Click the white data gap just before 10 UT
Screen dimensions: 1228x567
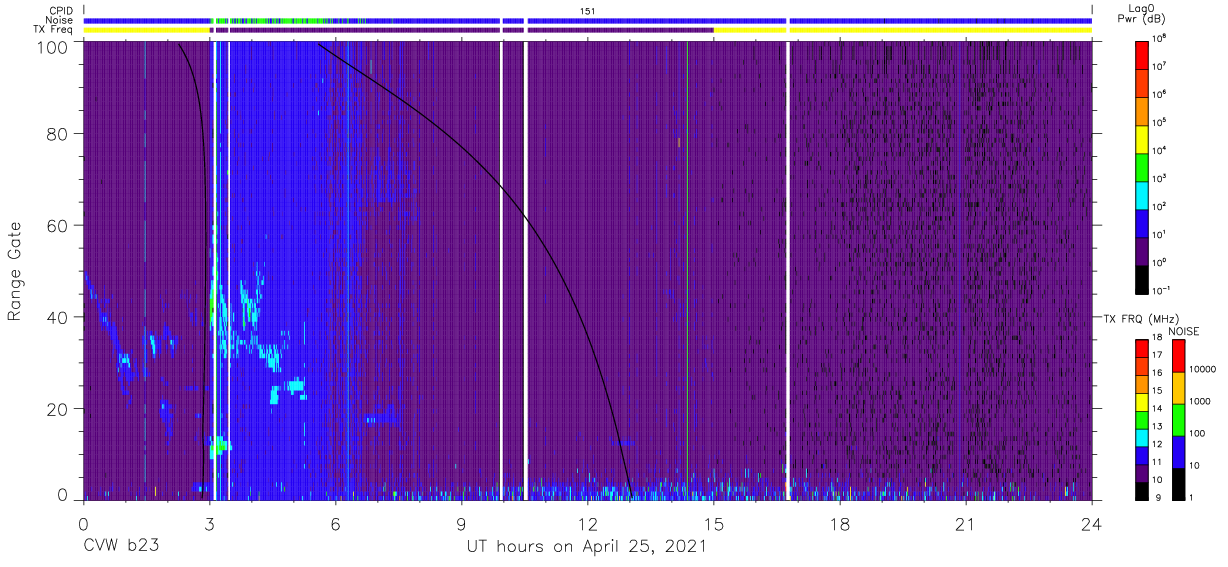click(x=501, y=270)
